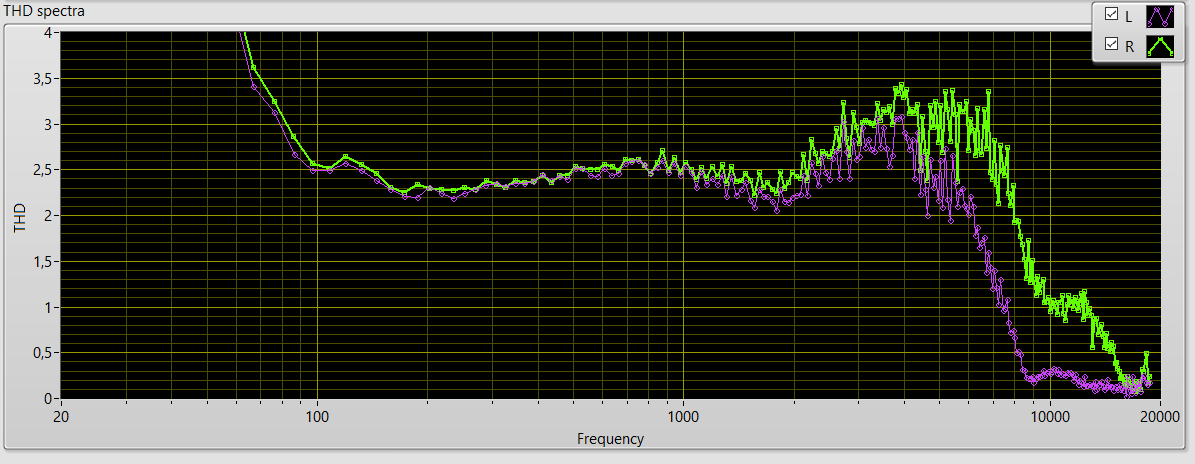Click the 2,5 THD tick label
Screen dimensions: 1195x464
coord(42,170)
